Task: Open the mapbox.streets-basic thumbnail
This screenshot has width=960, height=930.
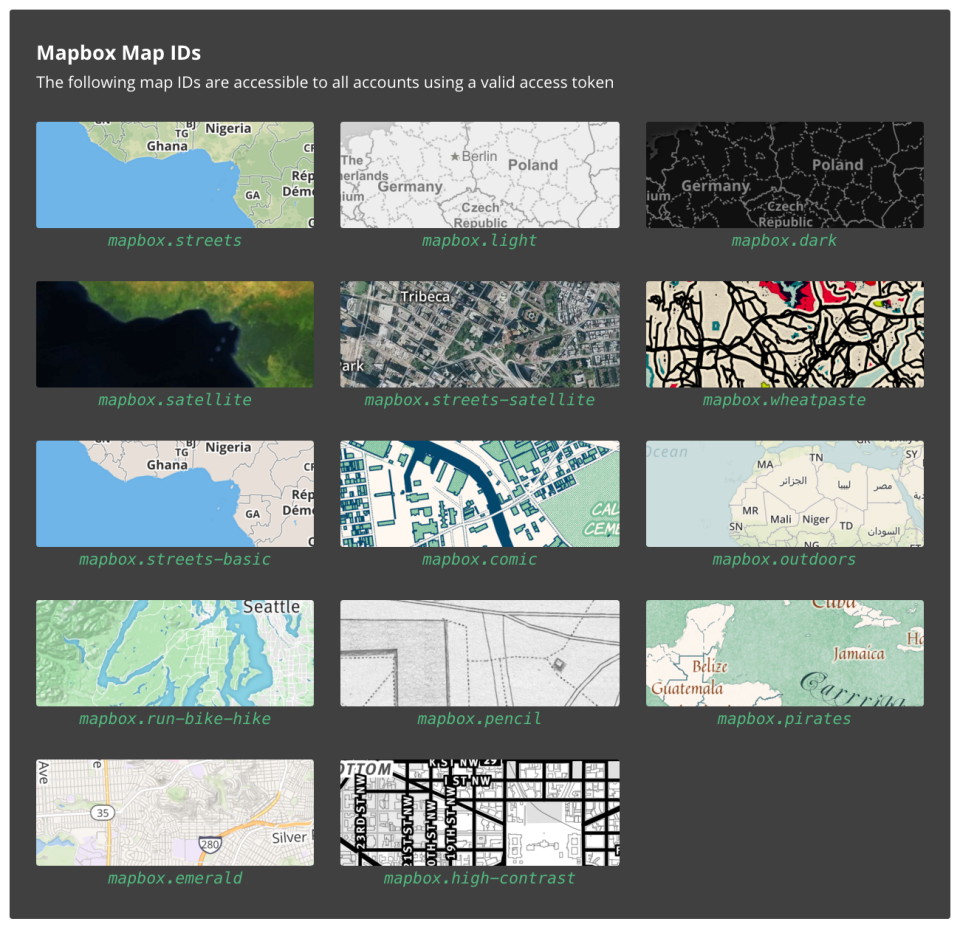Action: [x=175, y=493]
